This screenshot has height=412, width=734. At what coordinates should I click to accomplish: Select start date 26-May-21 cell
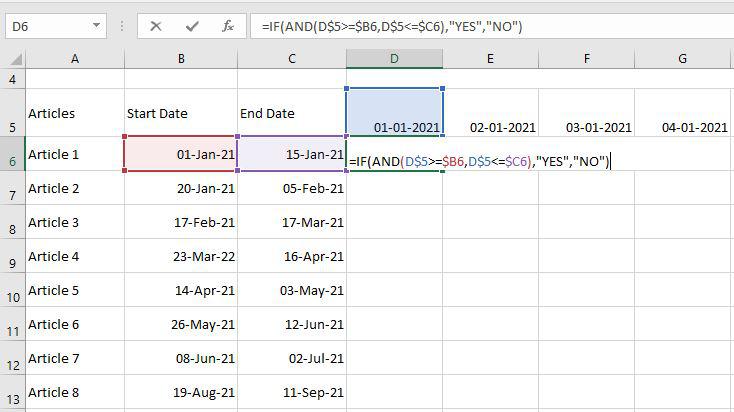point(181,324)
